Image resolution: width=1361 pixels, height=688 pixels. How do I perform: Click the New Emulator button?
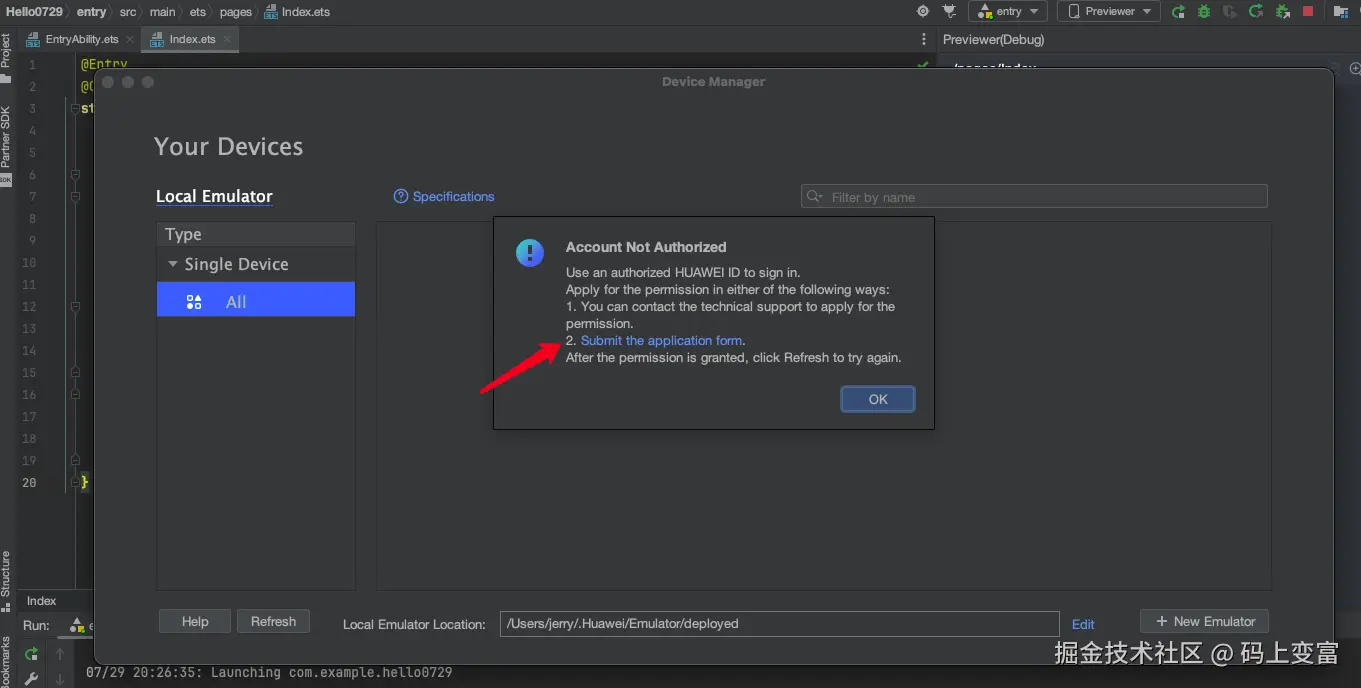click(x=1205, y=621)
